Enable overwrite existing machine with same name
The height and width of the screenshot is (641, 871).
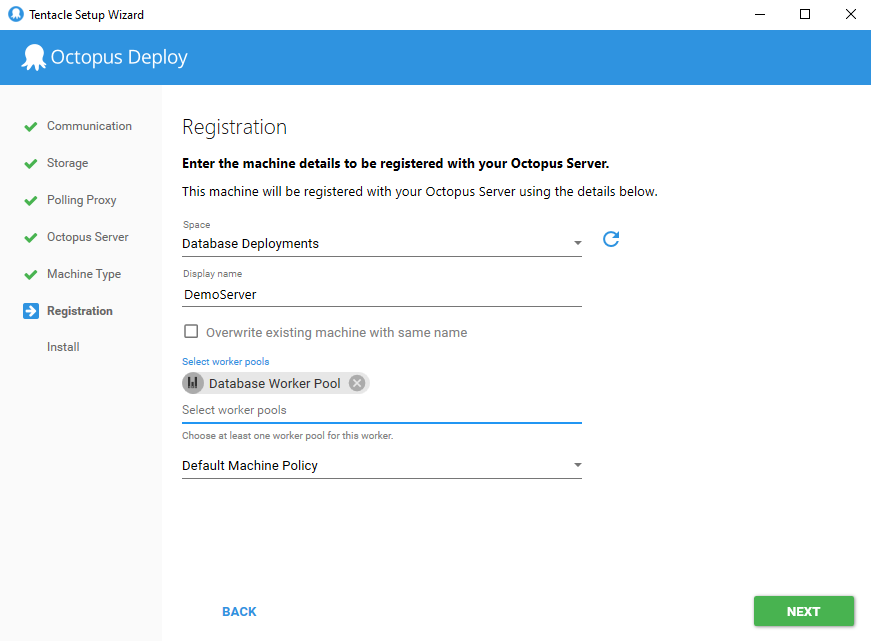(x=191, y=331)
